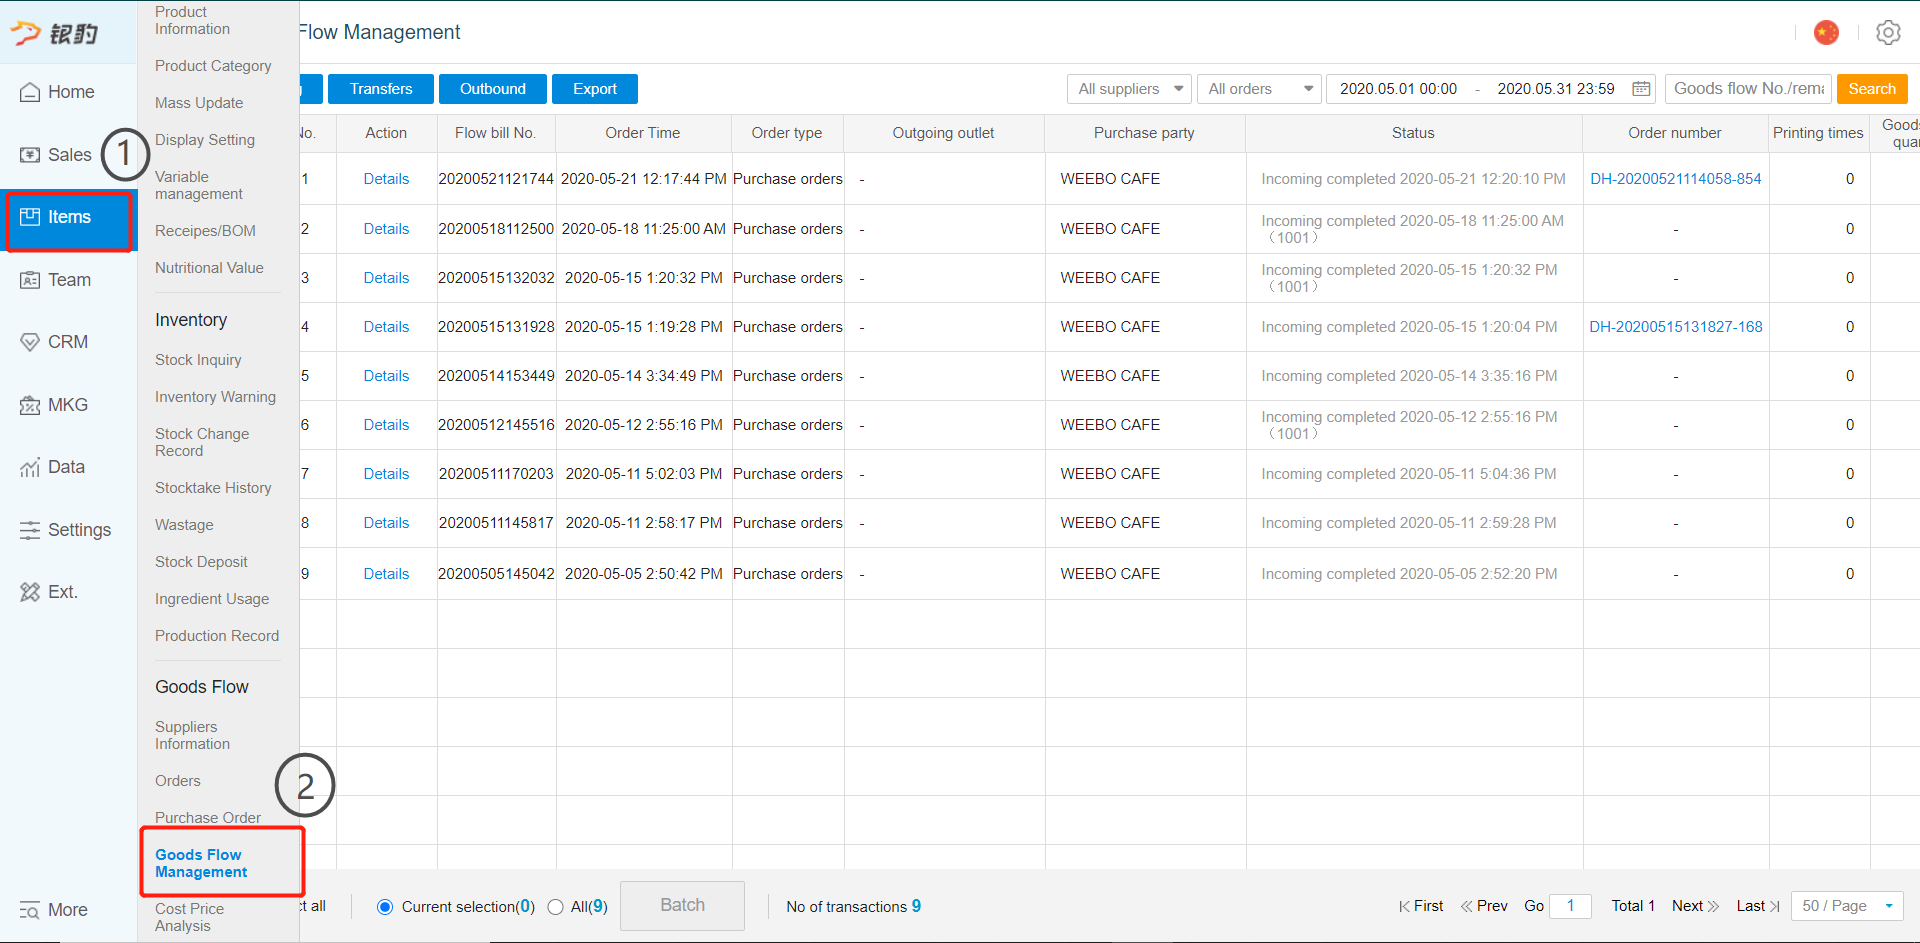Open the Home section icon
This screenshot has width=1920, height=943.
(x=30, y=92)
